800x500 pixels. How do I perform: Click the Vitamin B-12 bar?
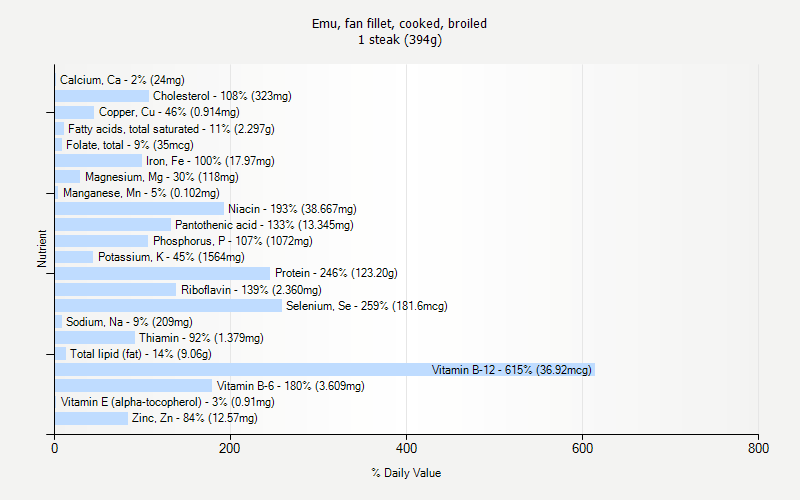click(325, 370)
